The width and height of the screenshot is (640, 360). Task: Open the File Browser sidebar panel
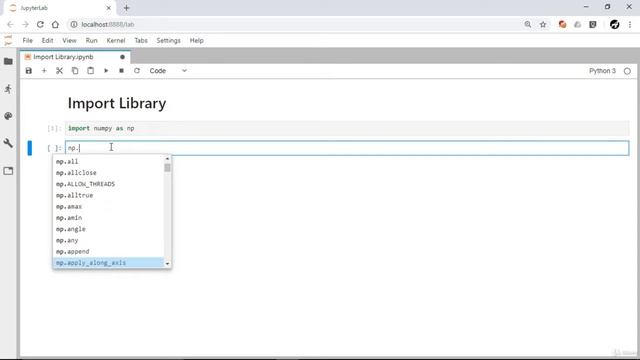pyautogui.click(x=8, y=62)
